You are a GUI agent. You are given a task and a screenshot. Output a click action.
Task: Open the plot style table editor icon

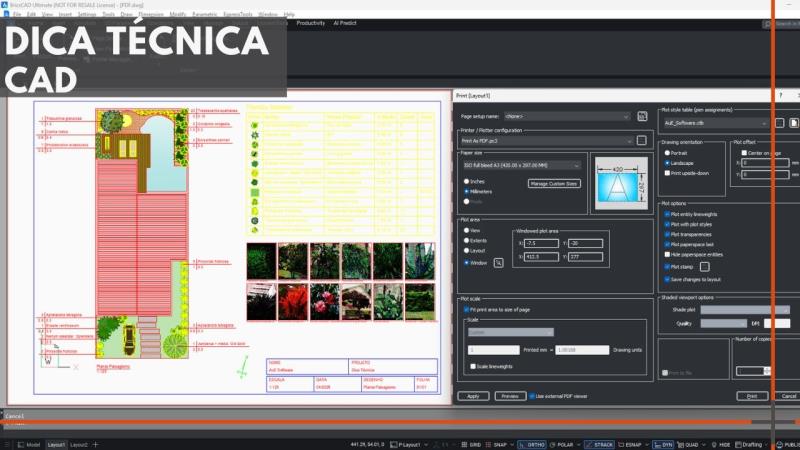(x=779, y=123)
